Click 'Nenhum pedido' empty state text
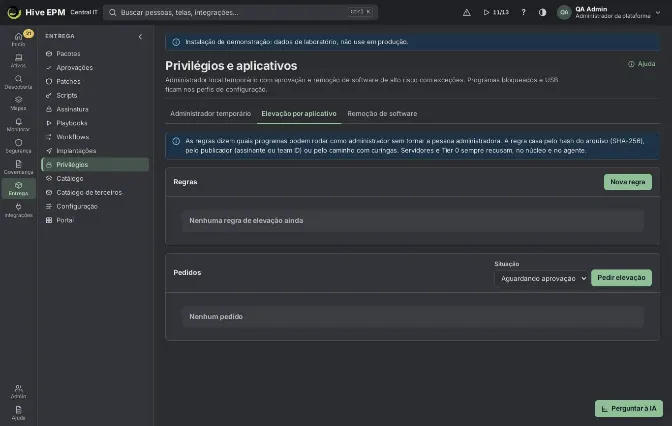 tap(216, 317)
